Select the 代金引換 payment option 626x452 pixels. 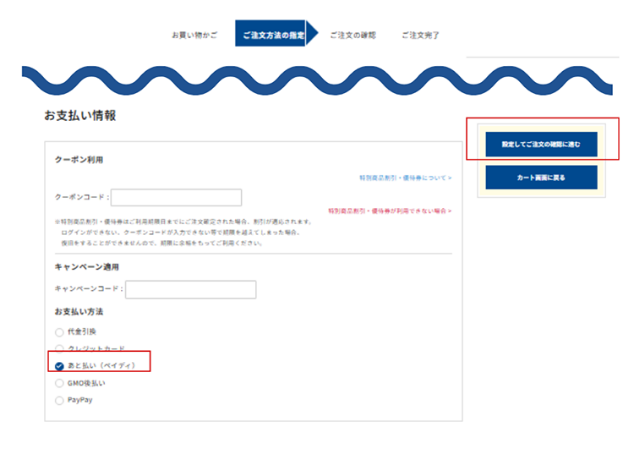tap(60, 331)
